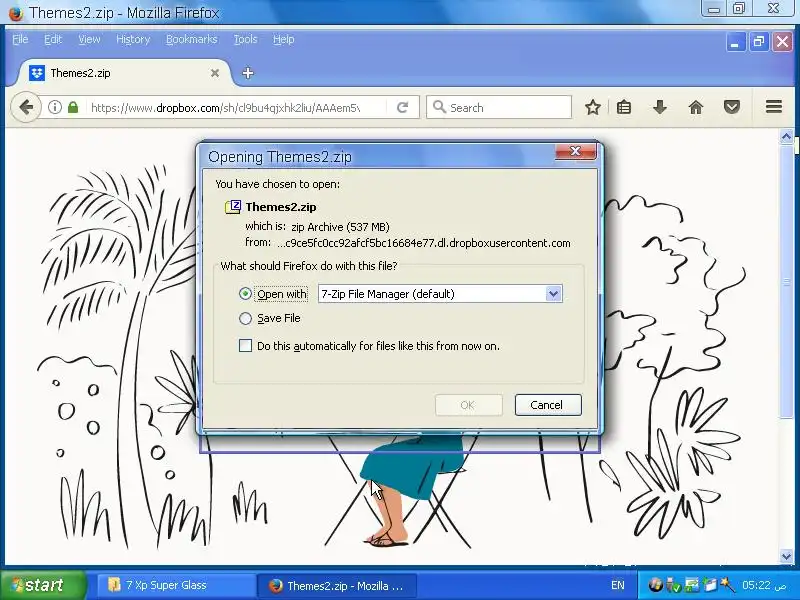Minimize the inner Firefox window
800x600 pixels.
(x=735, y=42)
